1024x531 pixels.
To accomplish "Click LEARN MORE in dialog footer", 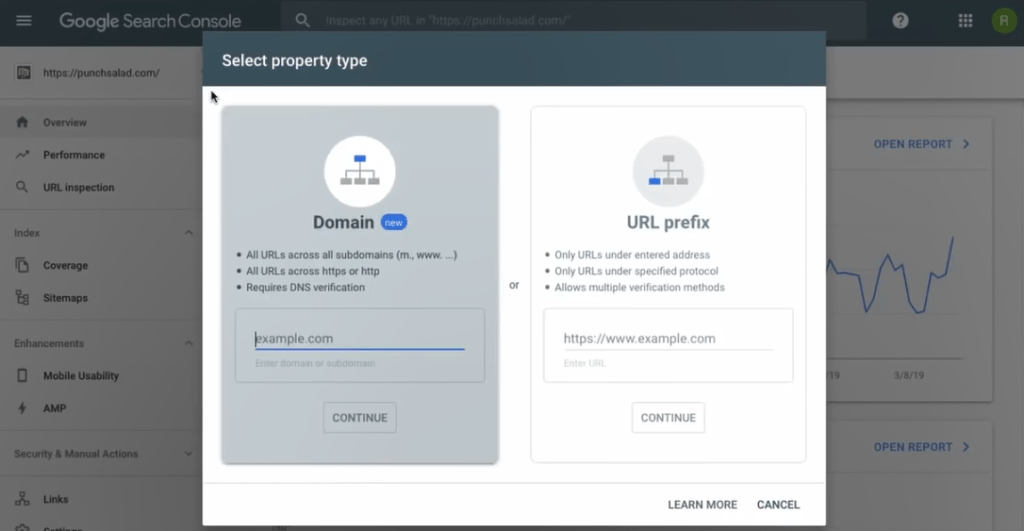I will pyautogui.click(x=702, y=505).
